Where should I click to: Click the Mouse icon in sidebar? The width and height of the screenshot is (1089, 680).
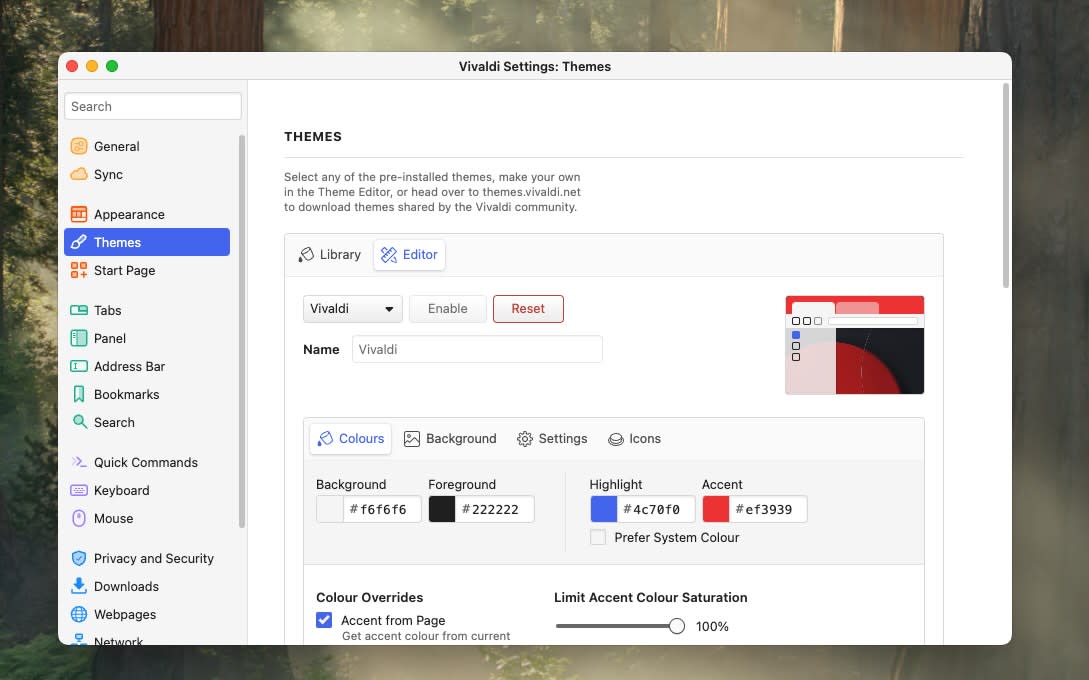(x=79, y=518)
